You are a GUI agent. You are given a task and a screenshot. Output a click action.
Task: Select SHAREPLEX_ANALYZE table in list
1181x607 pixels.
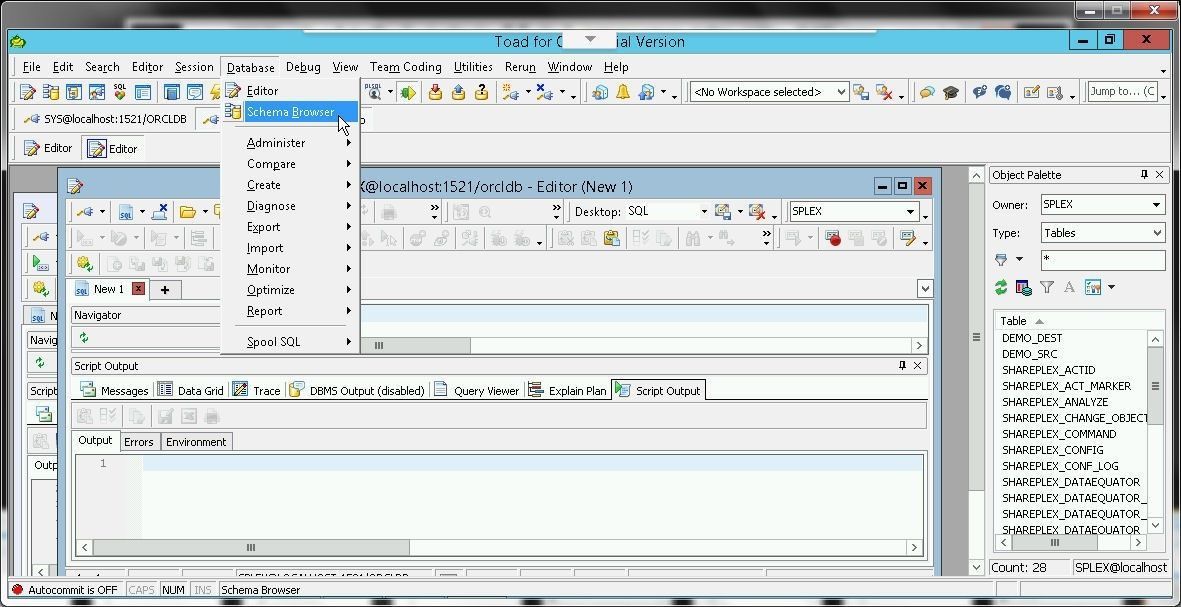[x=1055, y=402]
